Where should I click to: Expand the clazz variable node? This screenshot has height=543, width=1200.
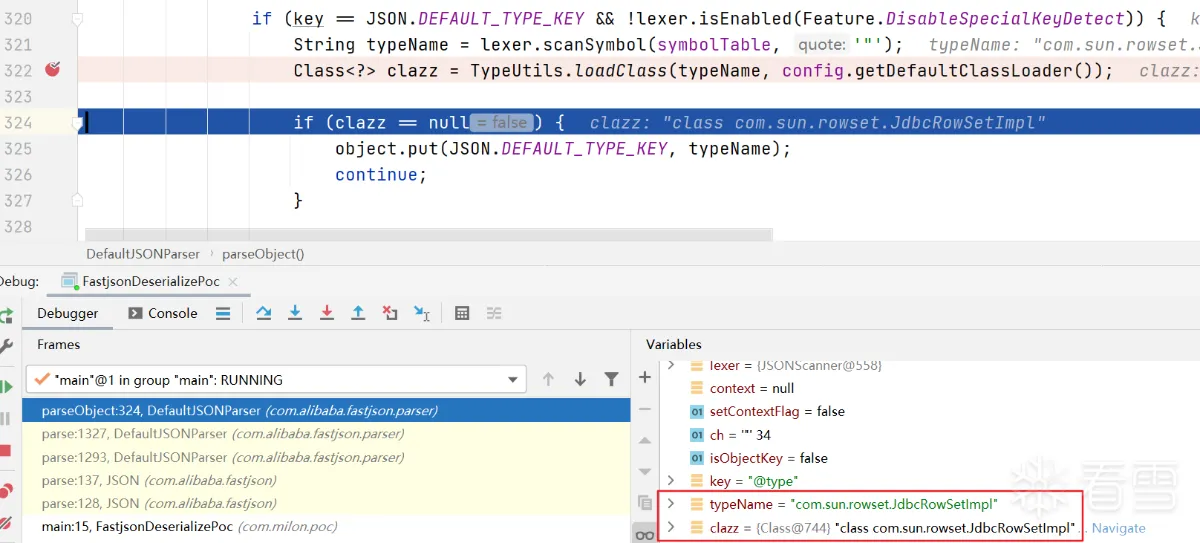[672, 527]
